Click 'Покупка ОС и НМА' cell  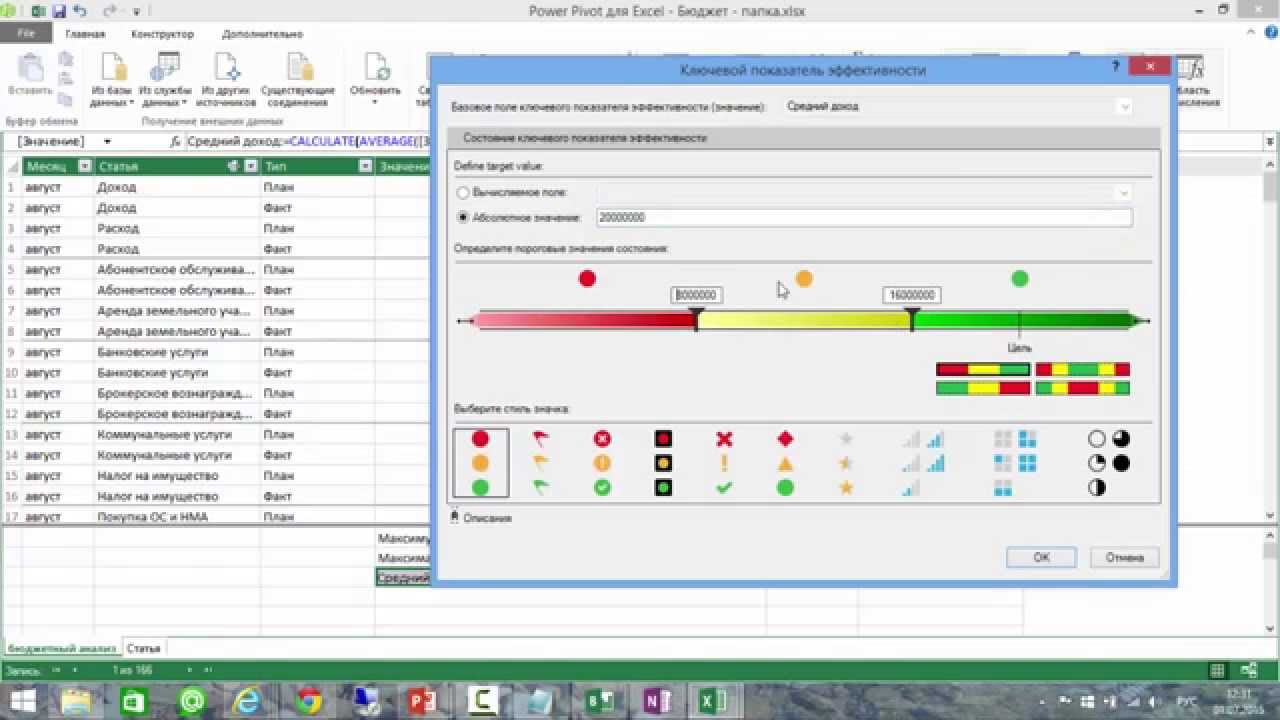click(177, 517)
